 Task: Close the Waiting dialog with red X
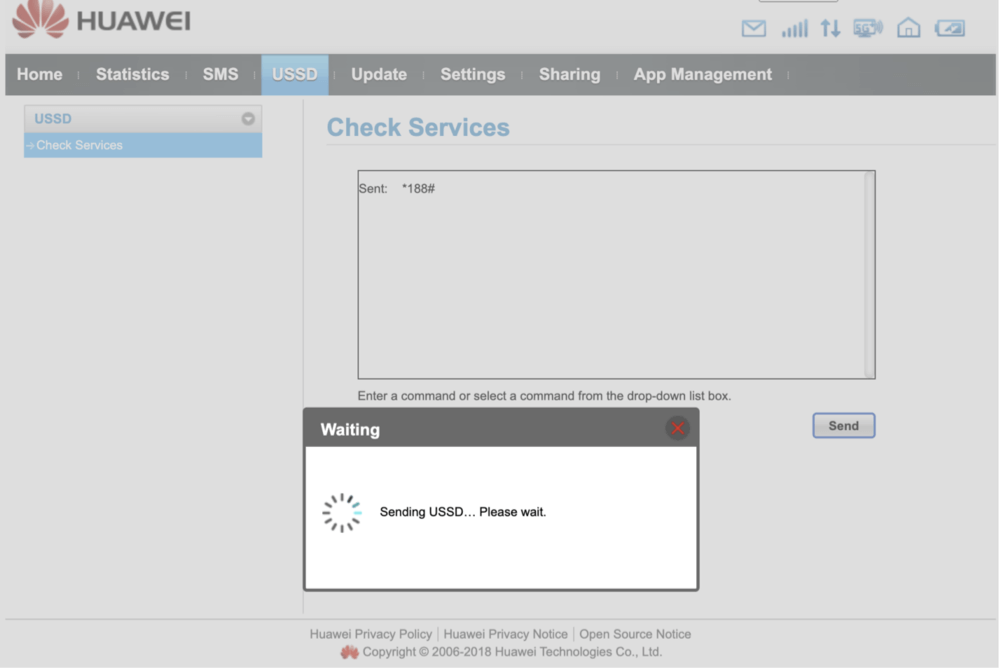[677, 428]
